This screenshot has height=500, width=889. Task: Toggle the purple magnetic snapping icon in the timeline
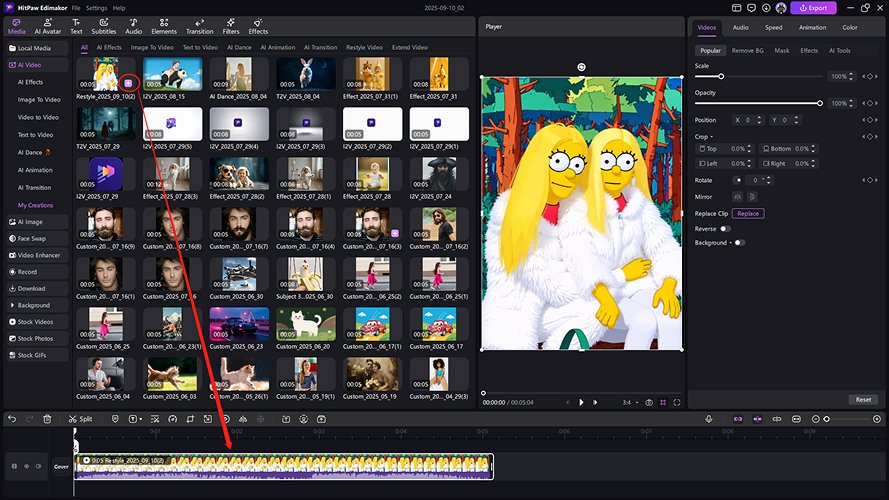[x=757, y=419]
